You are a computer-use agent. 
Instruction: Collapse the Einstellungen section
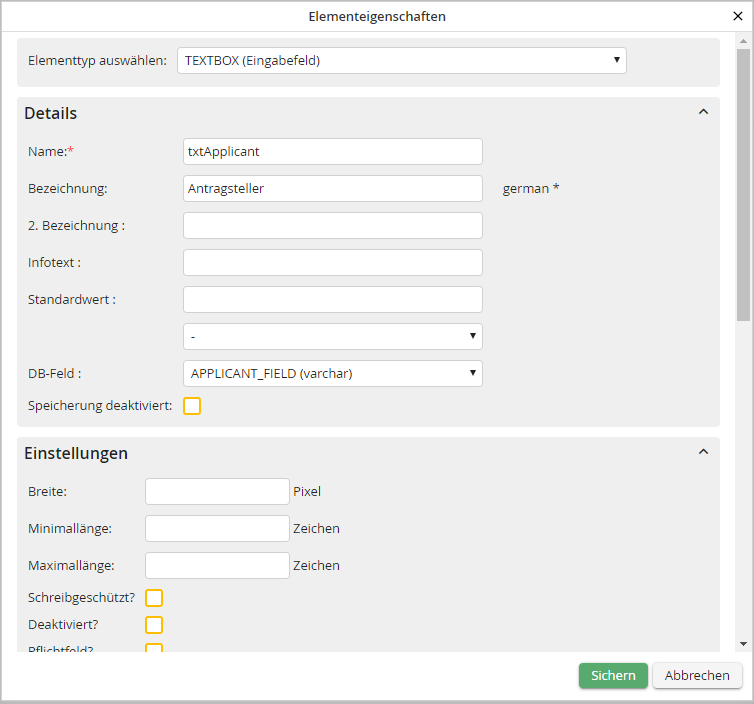(703, 452)
